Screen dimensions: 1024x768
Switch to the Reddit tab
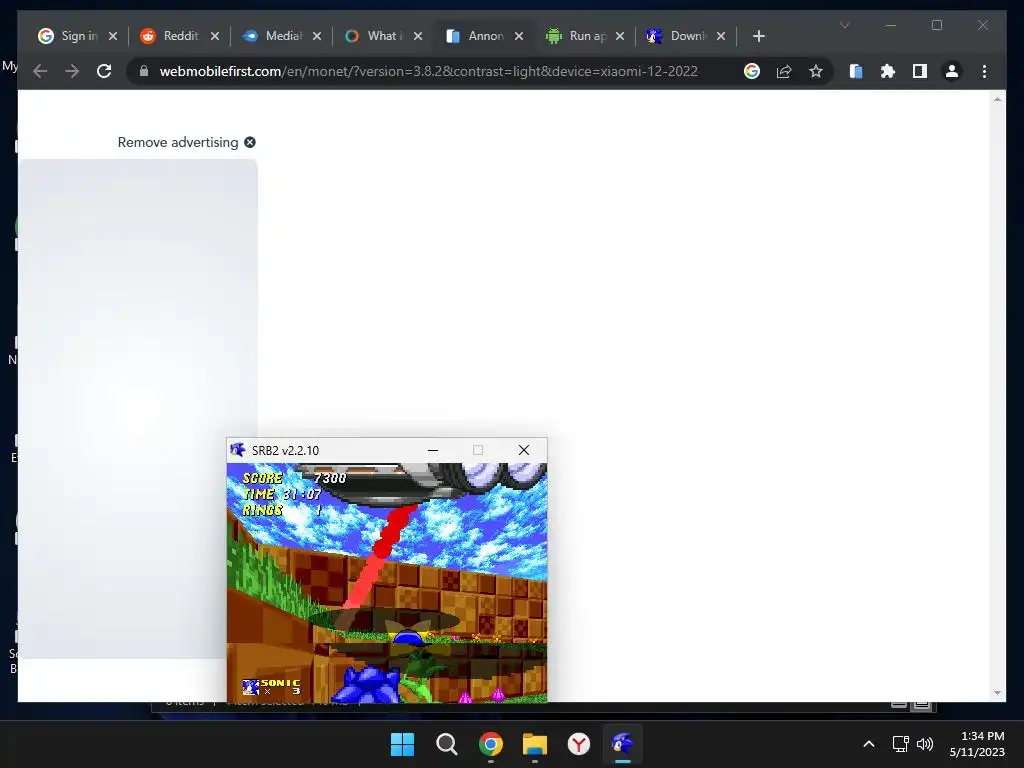click(x=170, y=36)
